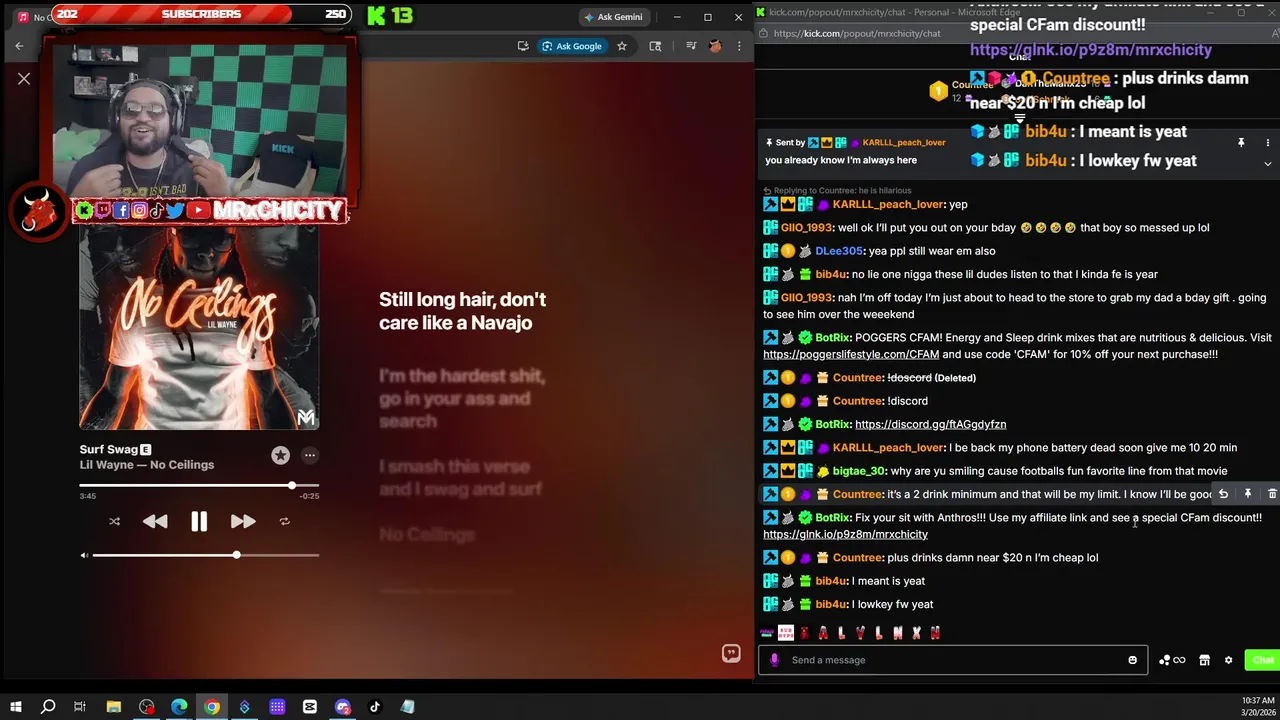Click the song progress slider
The height and width of the screenshot is (720, 1280).
point(199,485)
